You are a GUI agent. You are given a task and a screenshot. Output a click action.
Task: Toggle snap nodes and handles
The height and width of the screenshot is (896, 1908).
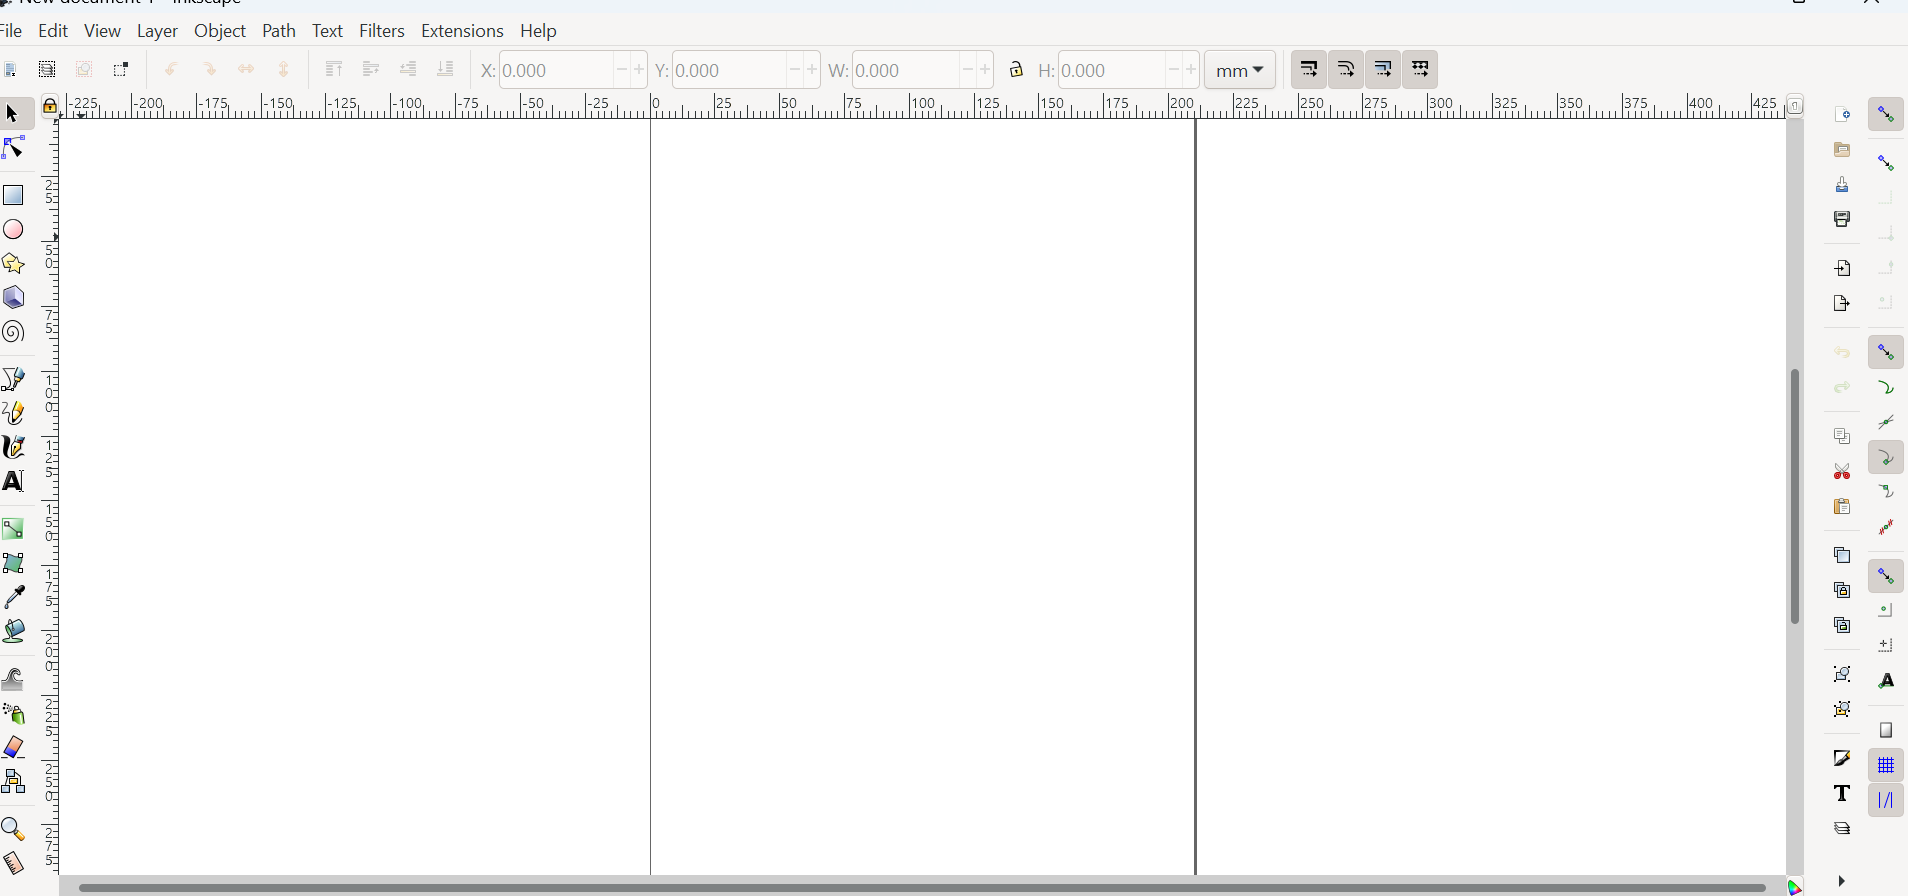click(x=1886, y=352)
